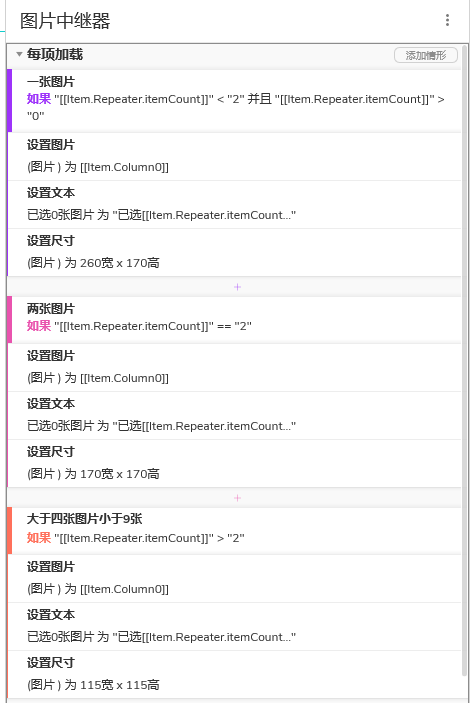Open 设置尺寸 action with 115宽 x 115高
470x703 pixels.
234,675
